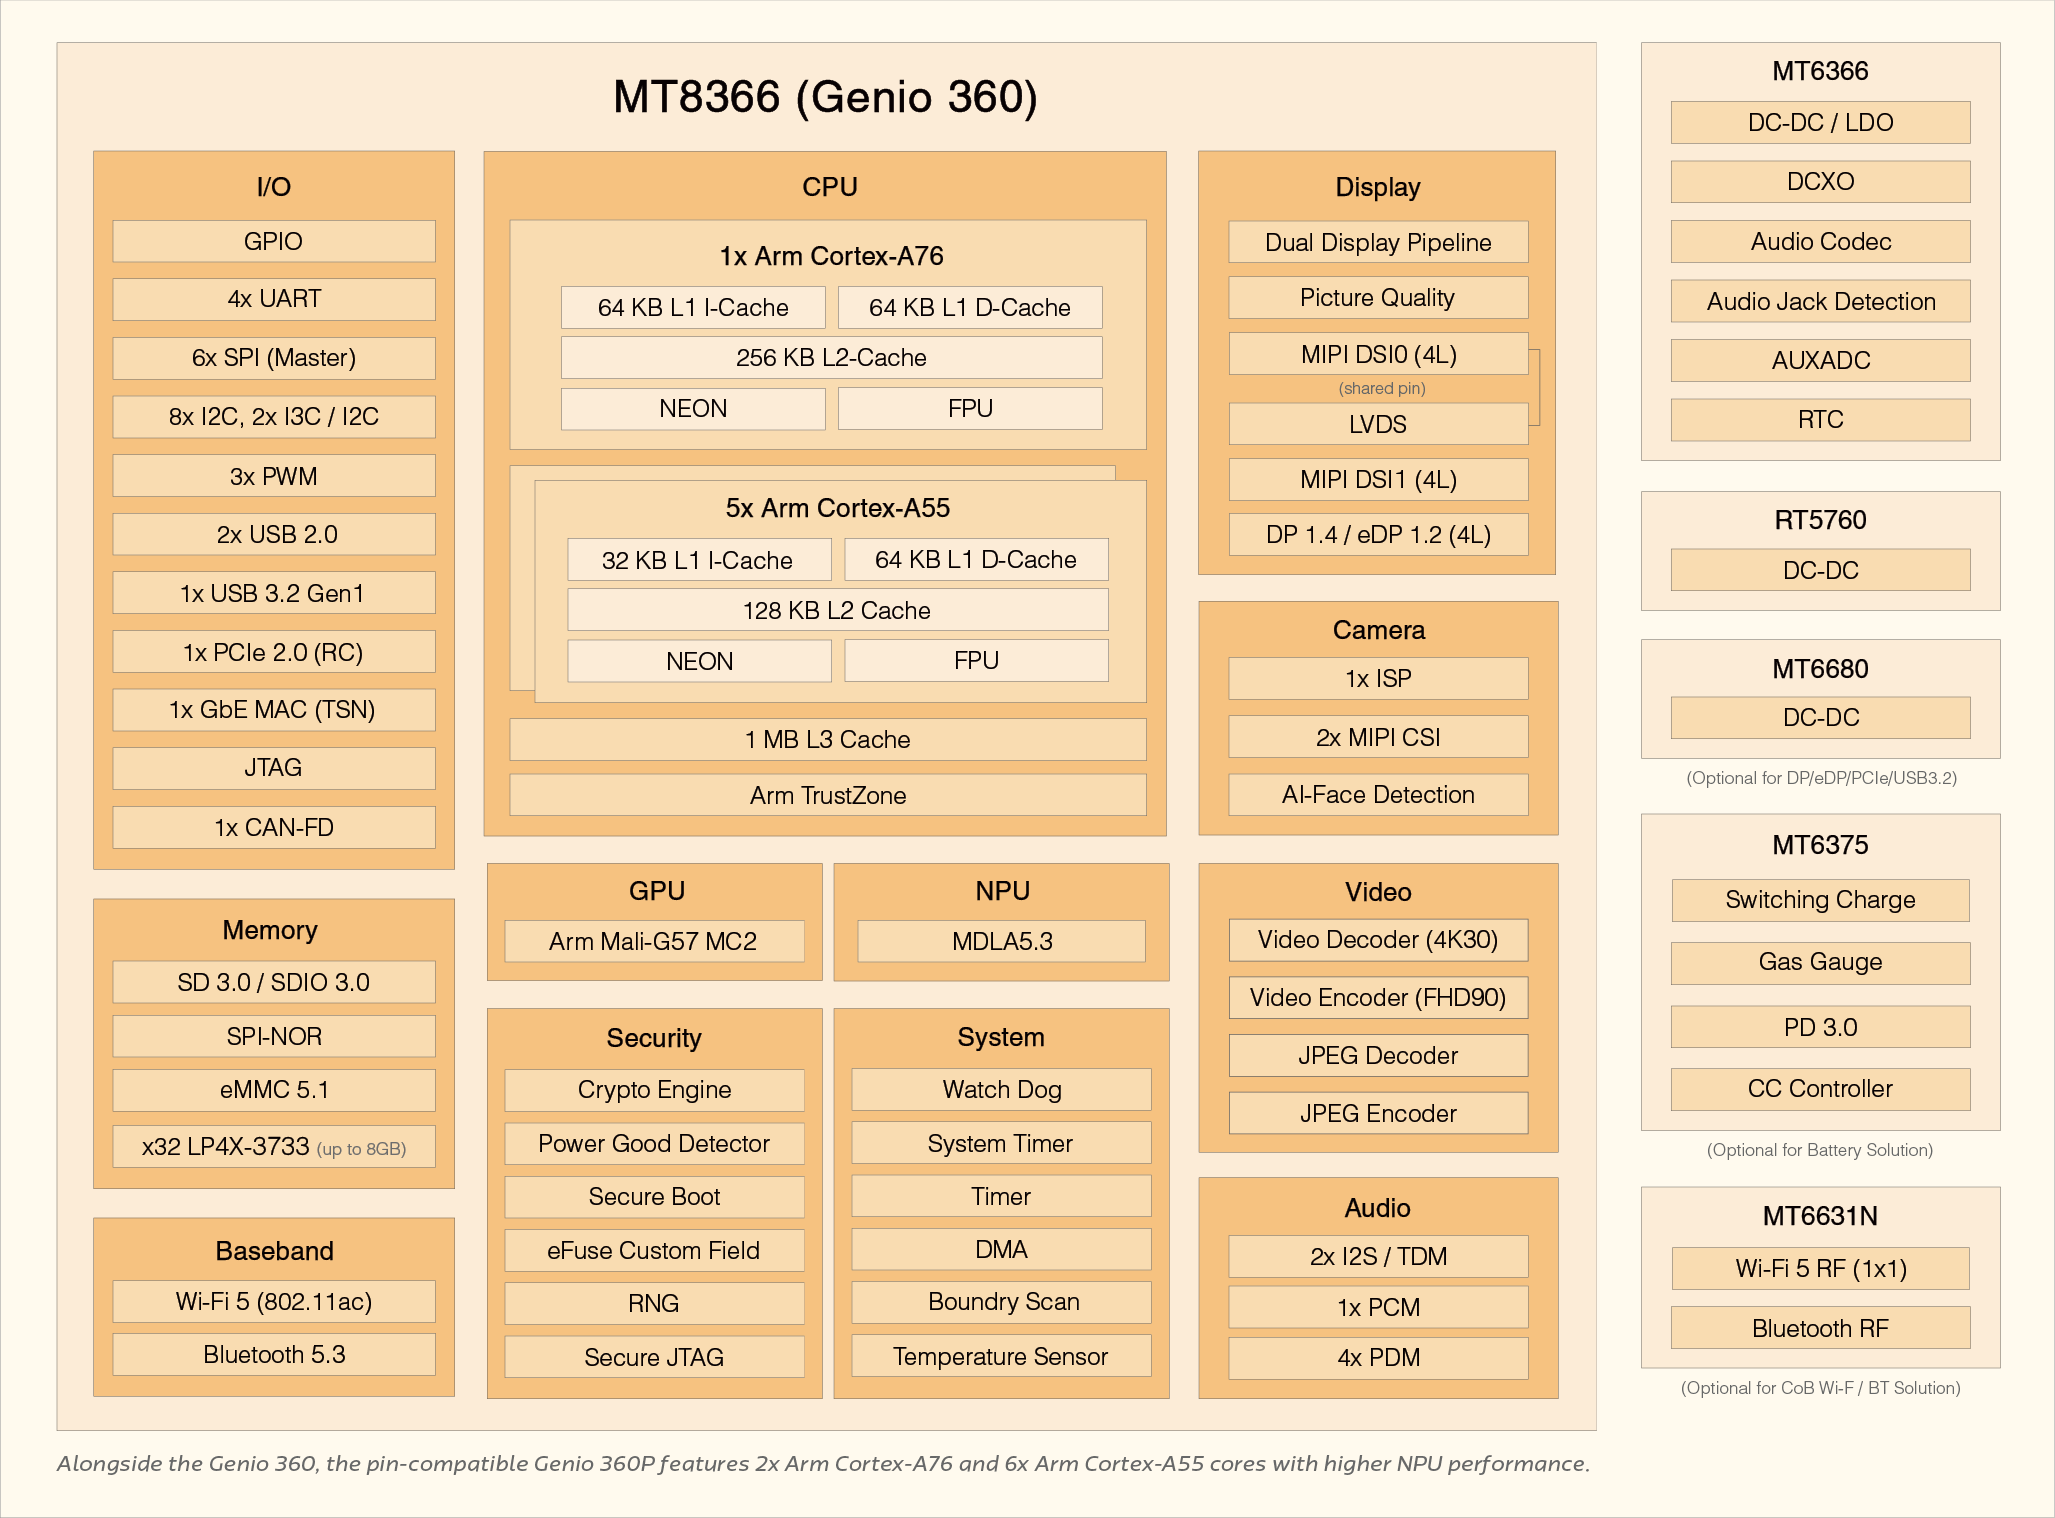Click the Temperature Sensor block
Screen dimensions: 2055x1518
click(1000, 1356)
